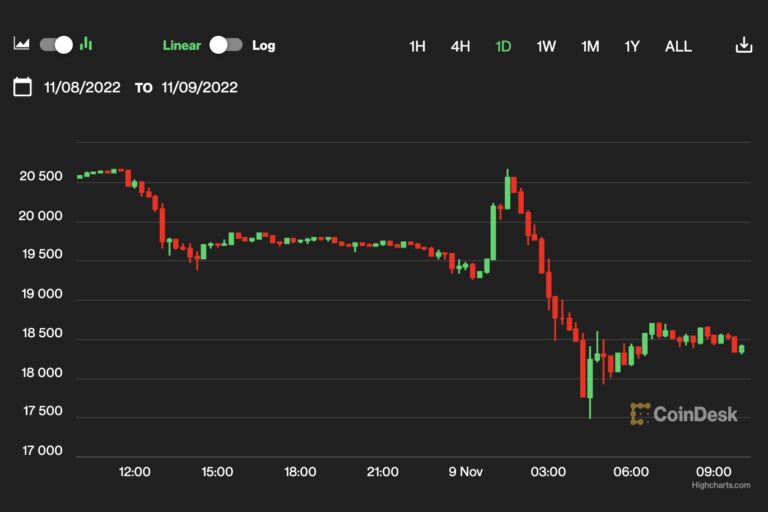768x512 pixels.
Task: Click the 03:00 time axis label
Action: coord(548,472)
